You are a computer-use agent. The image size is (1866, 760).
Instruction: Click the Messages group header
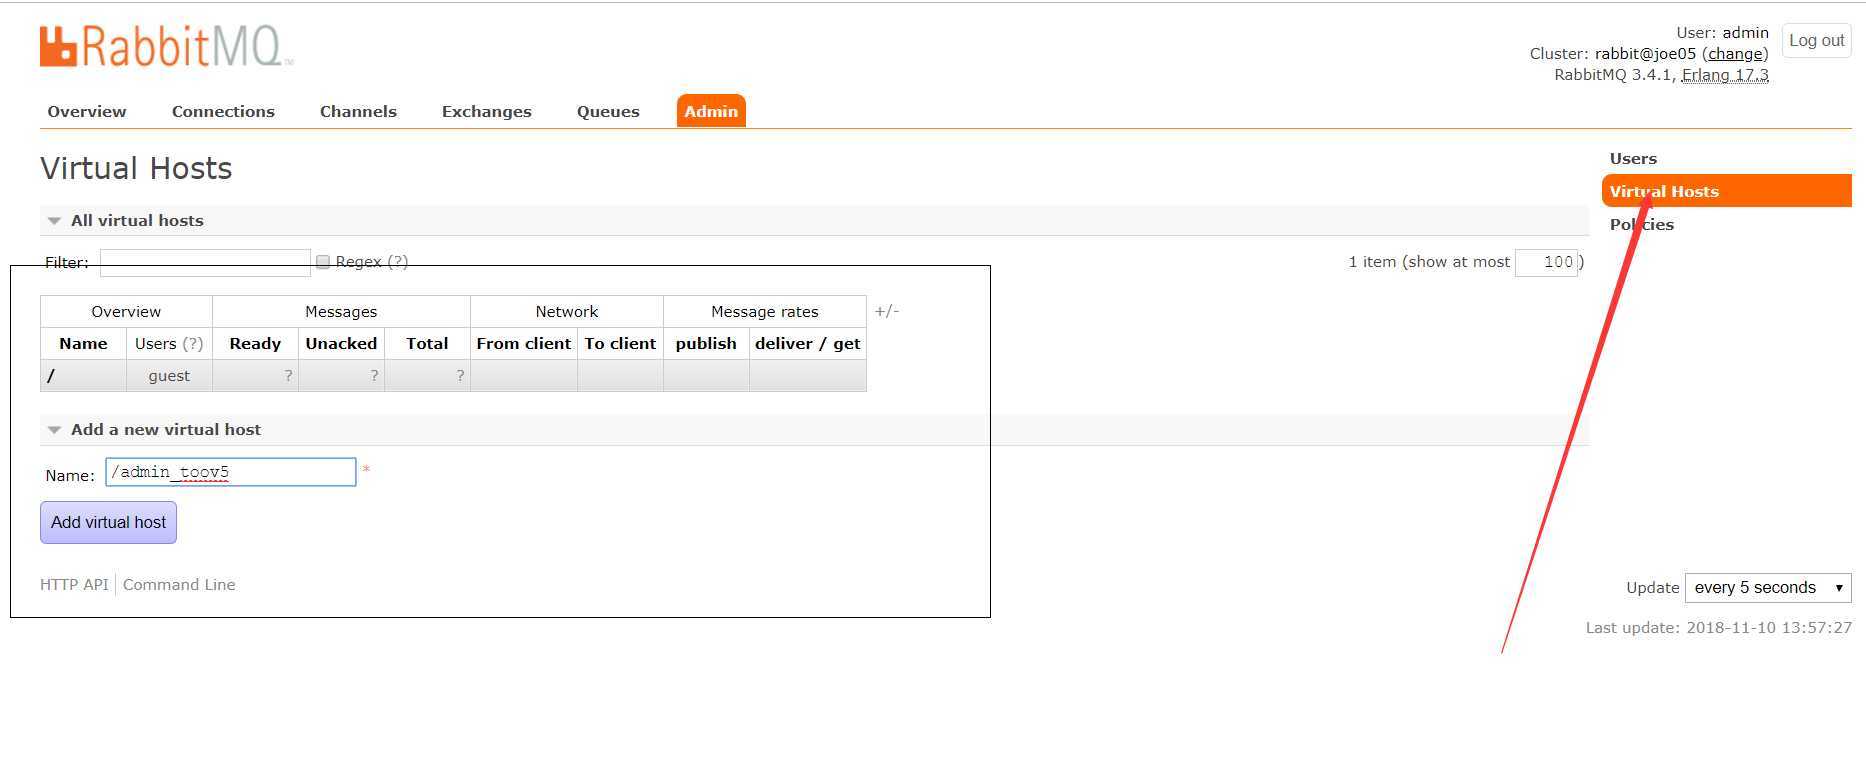(341, 311)
